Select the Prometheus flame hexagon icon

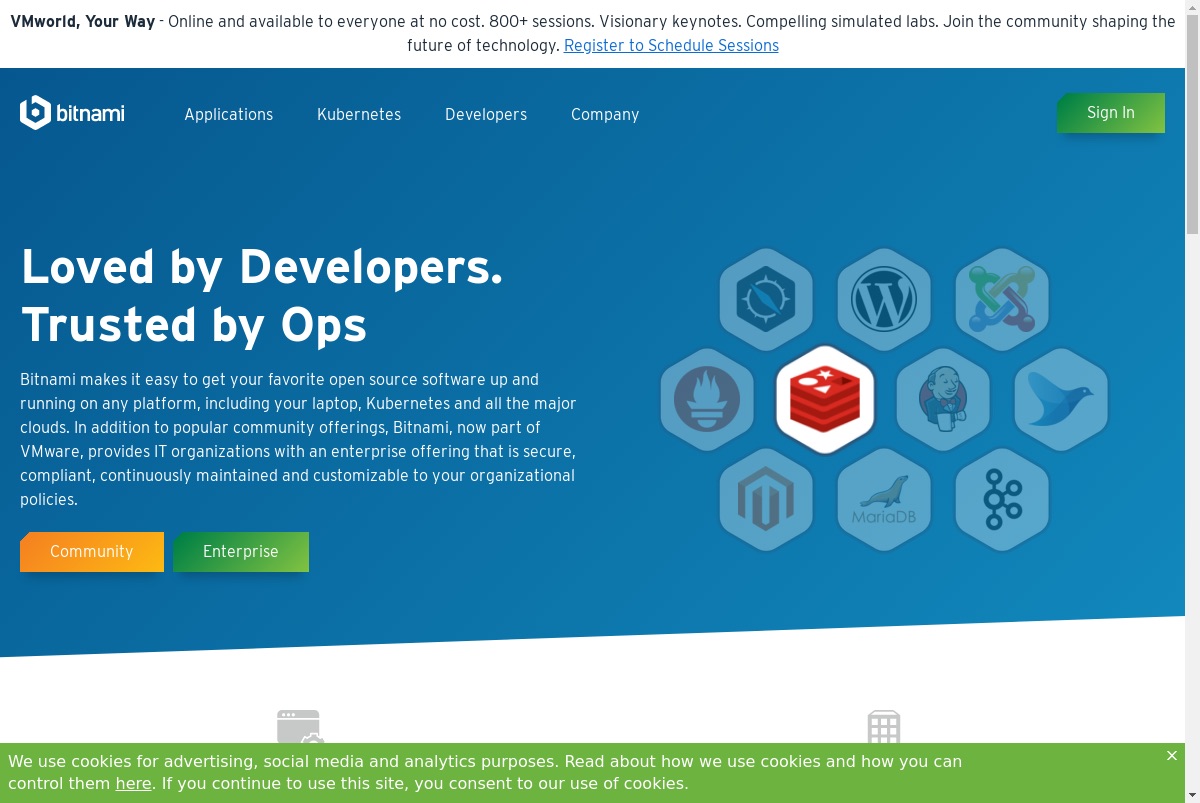707,400
